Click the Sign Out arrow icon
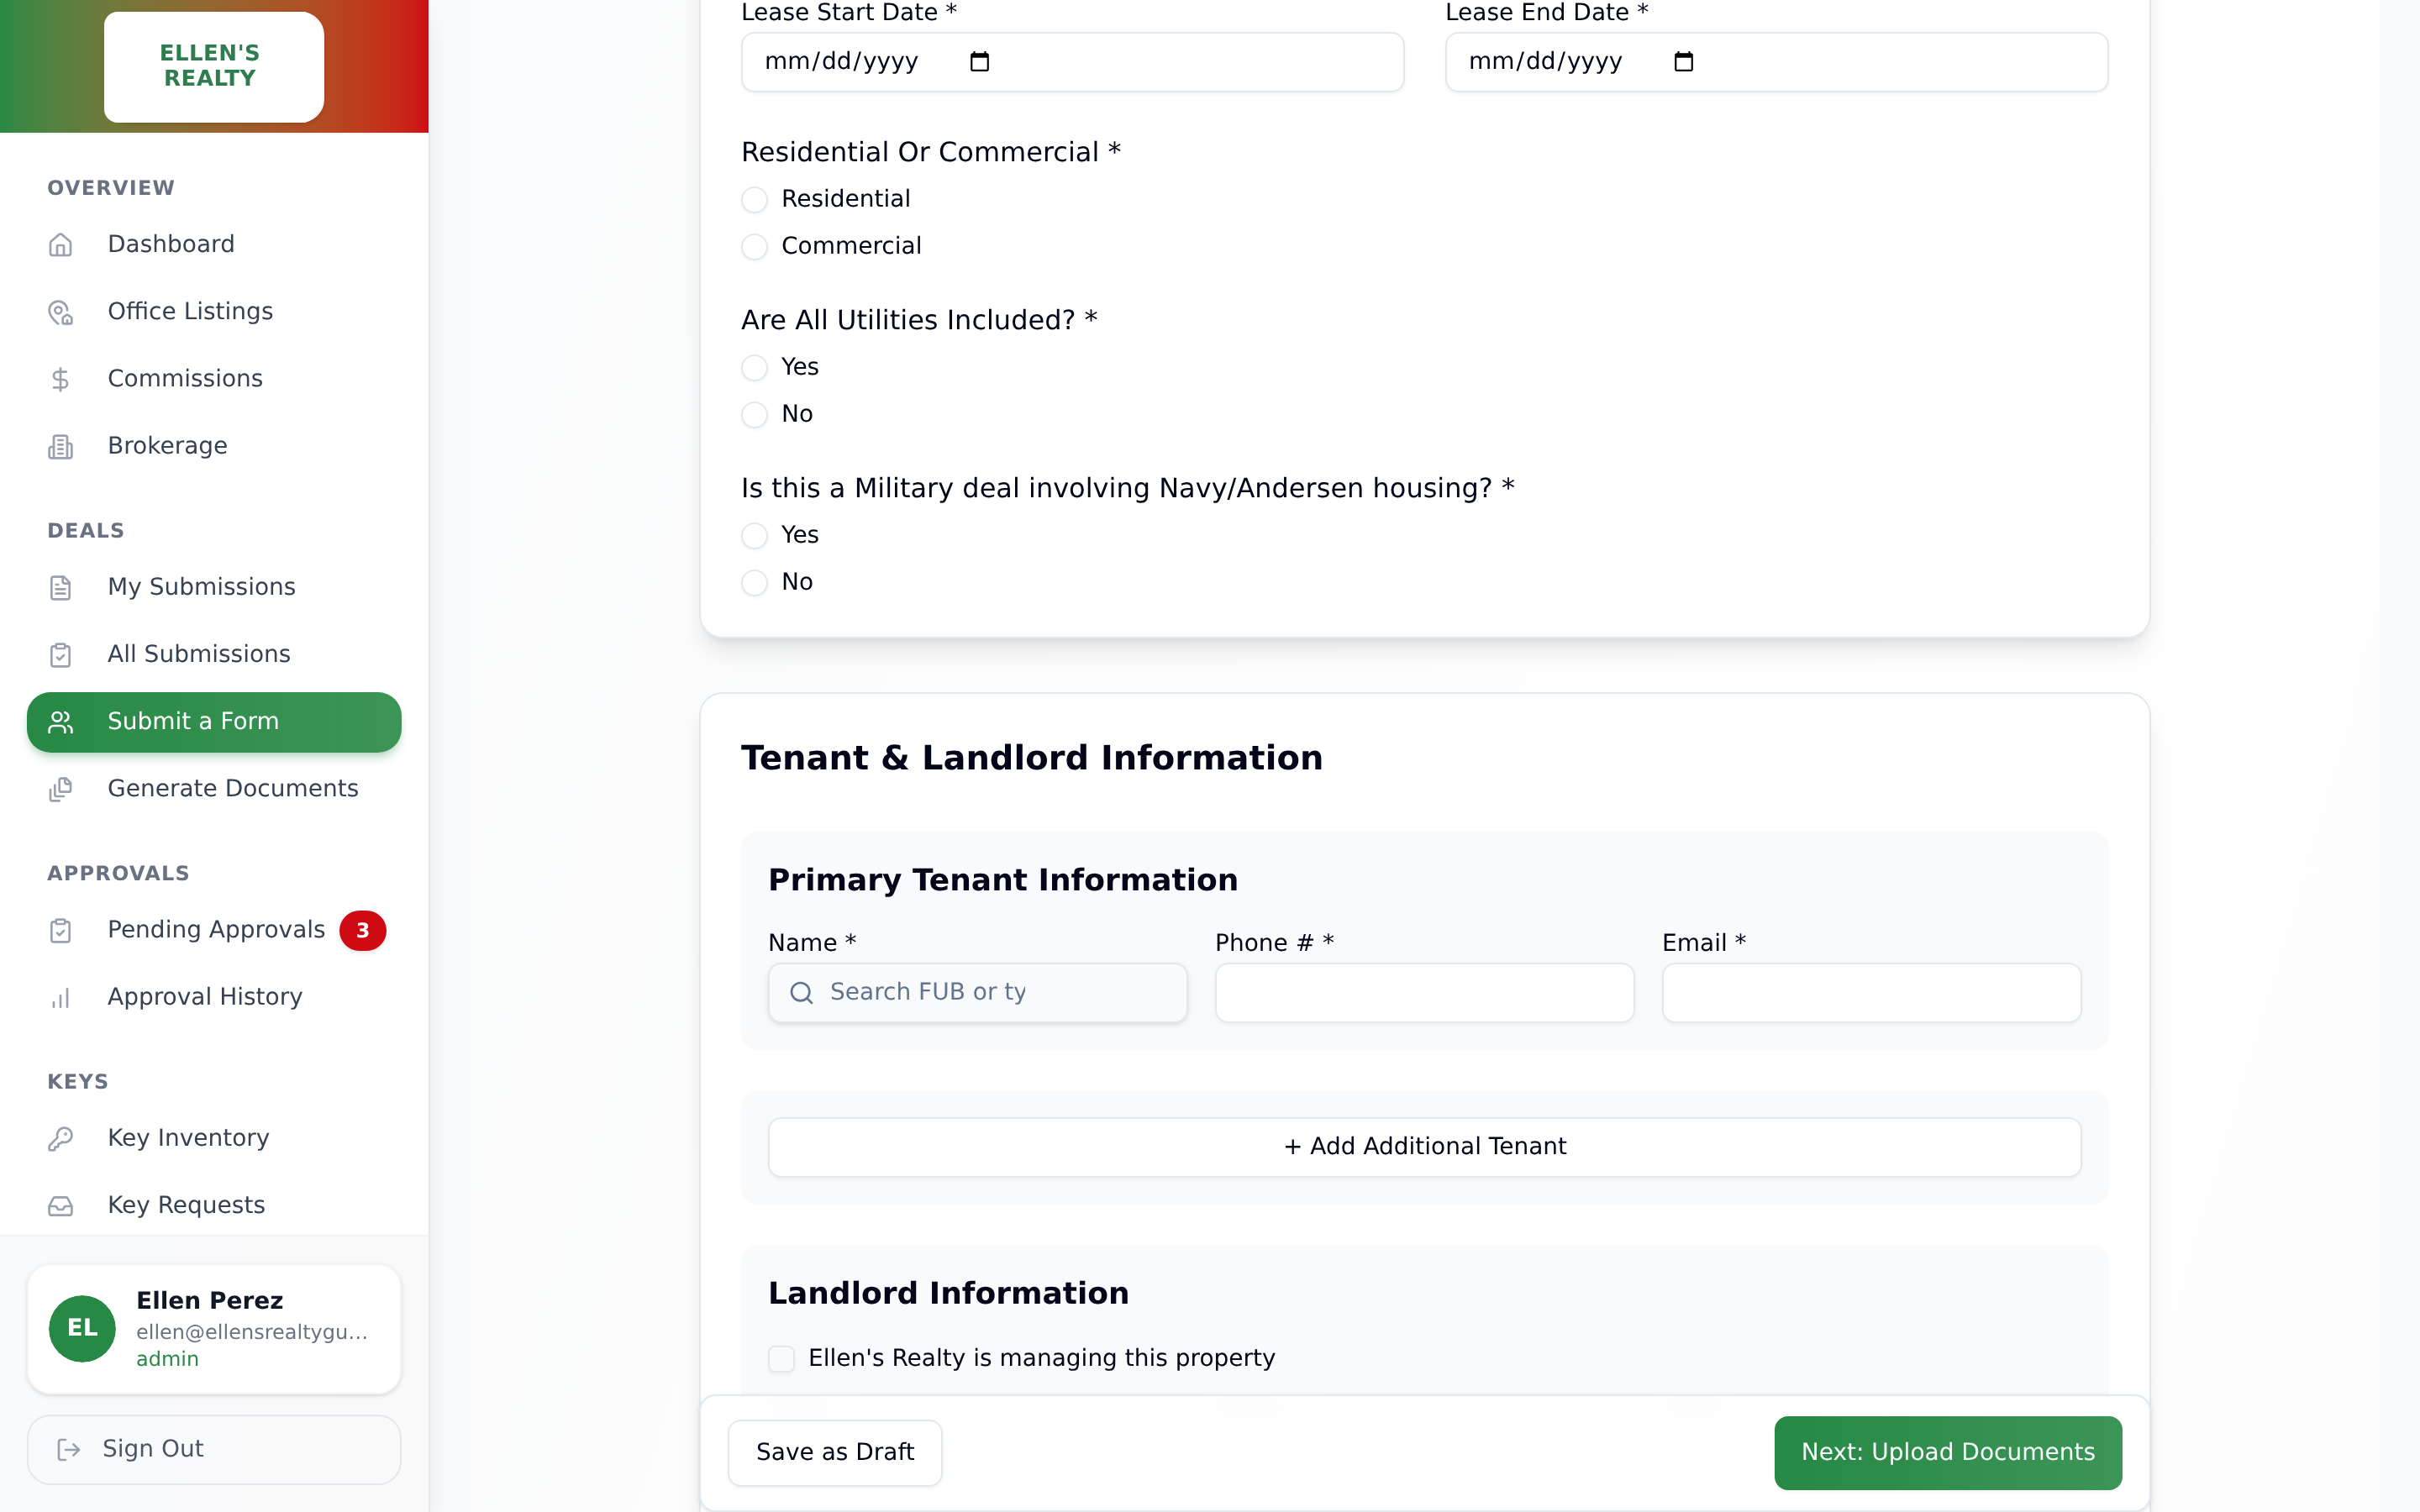Viewport: 2420px width, 1512px height. click(69, 1449)
